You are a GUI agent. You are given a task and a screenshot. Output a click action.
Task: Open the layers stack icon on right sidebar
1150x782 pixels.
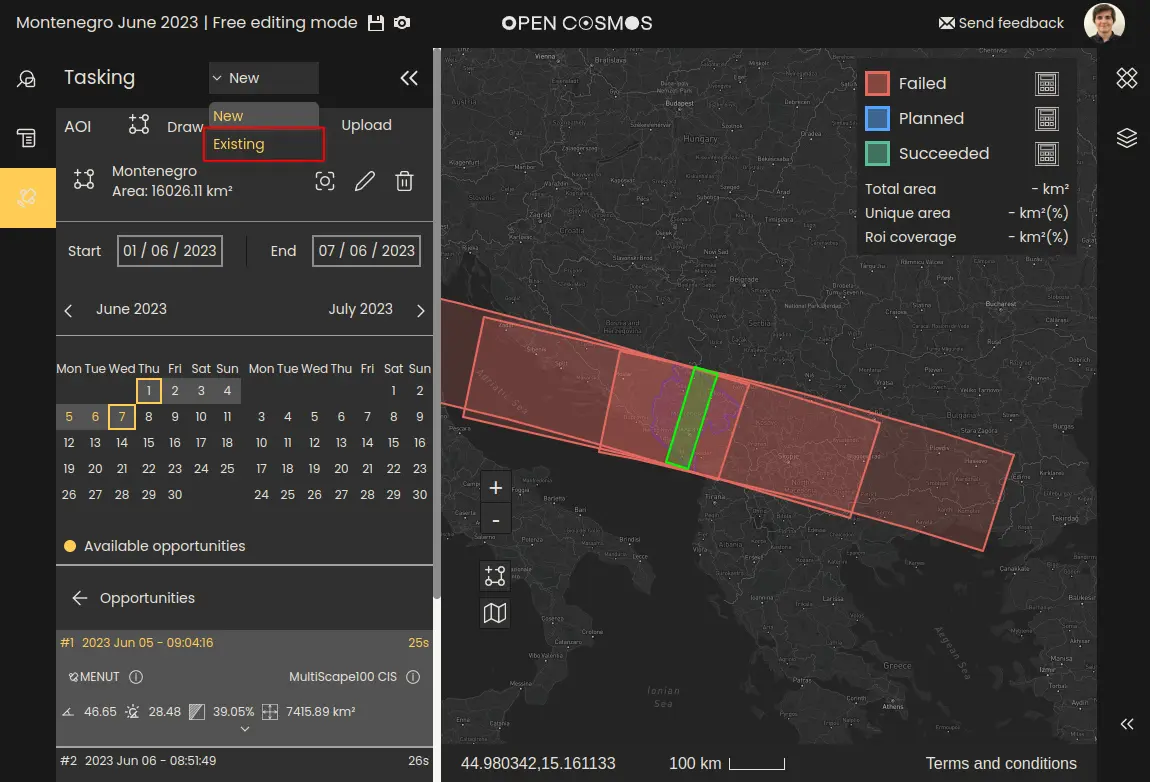pos(1127,138)
